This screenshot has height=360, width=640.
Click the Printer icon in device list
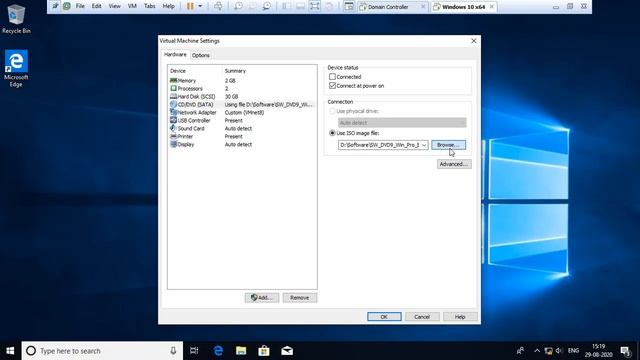173,136
